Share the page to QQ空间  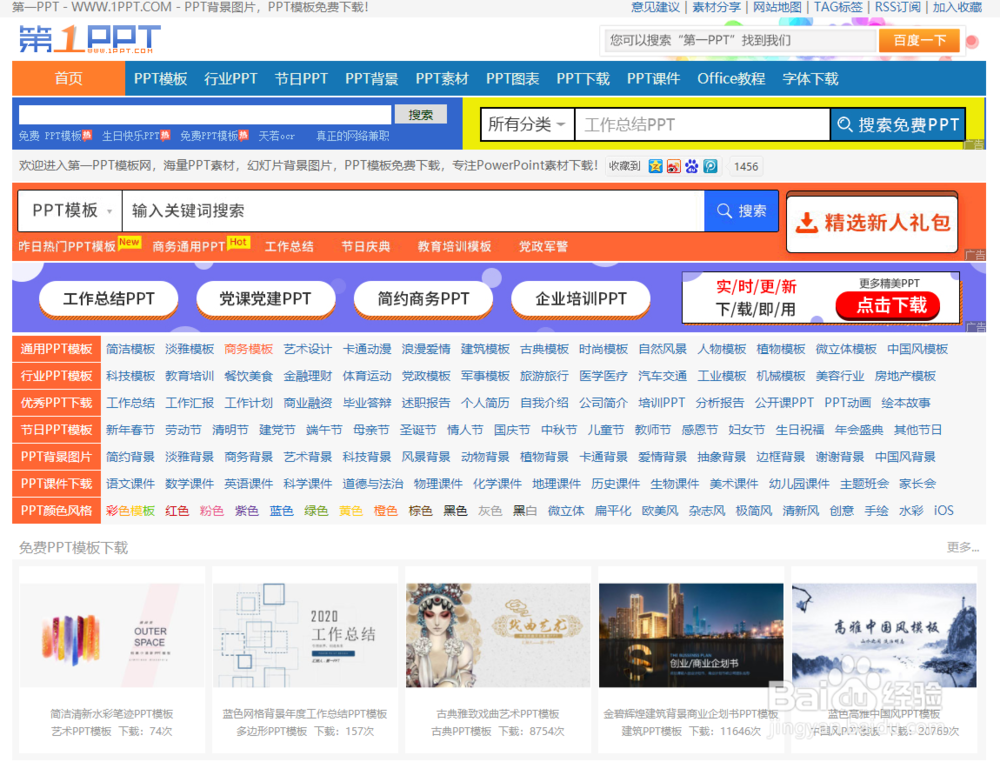(x=655, y=167)
